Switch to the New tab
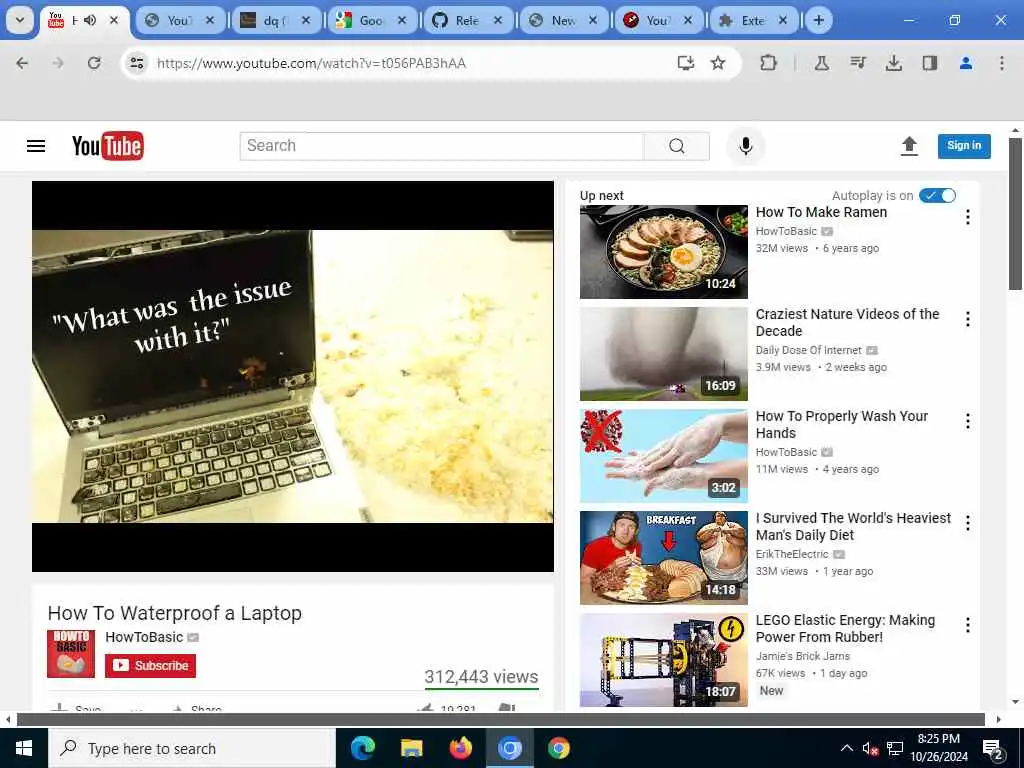 tap(564, 20)
